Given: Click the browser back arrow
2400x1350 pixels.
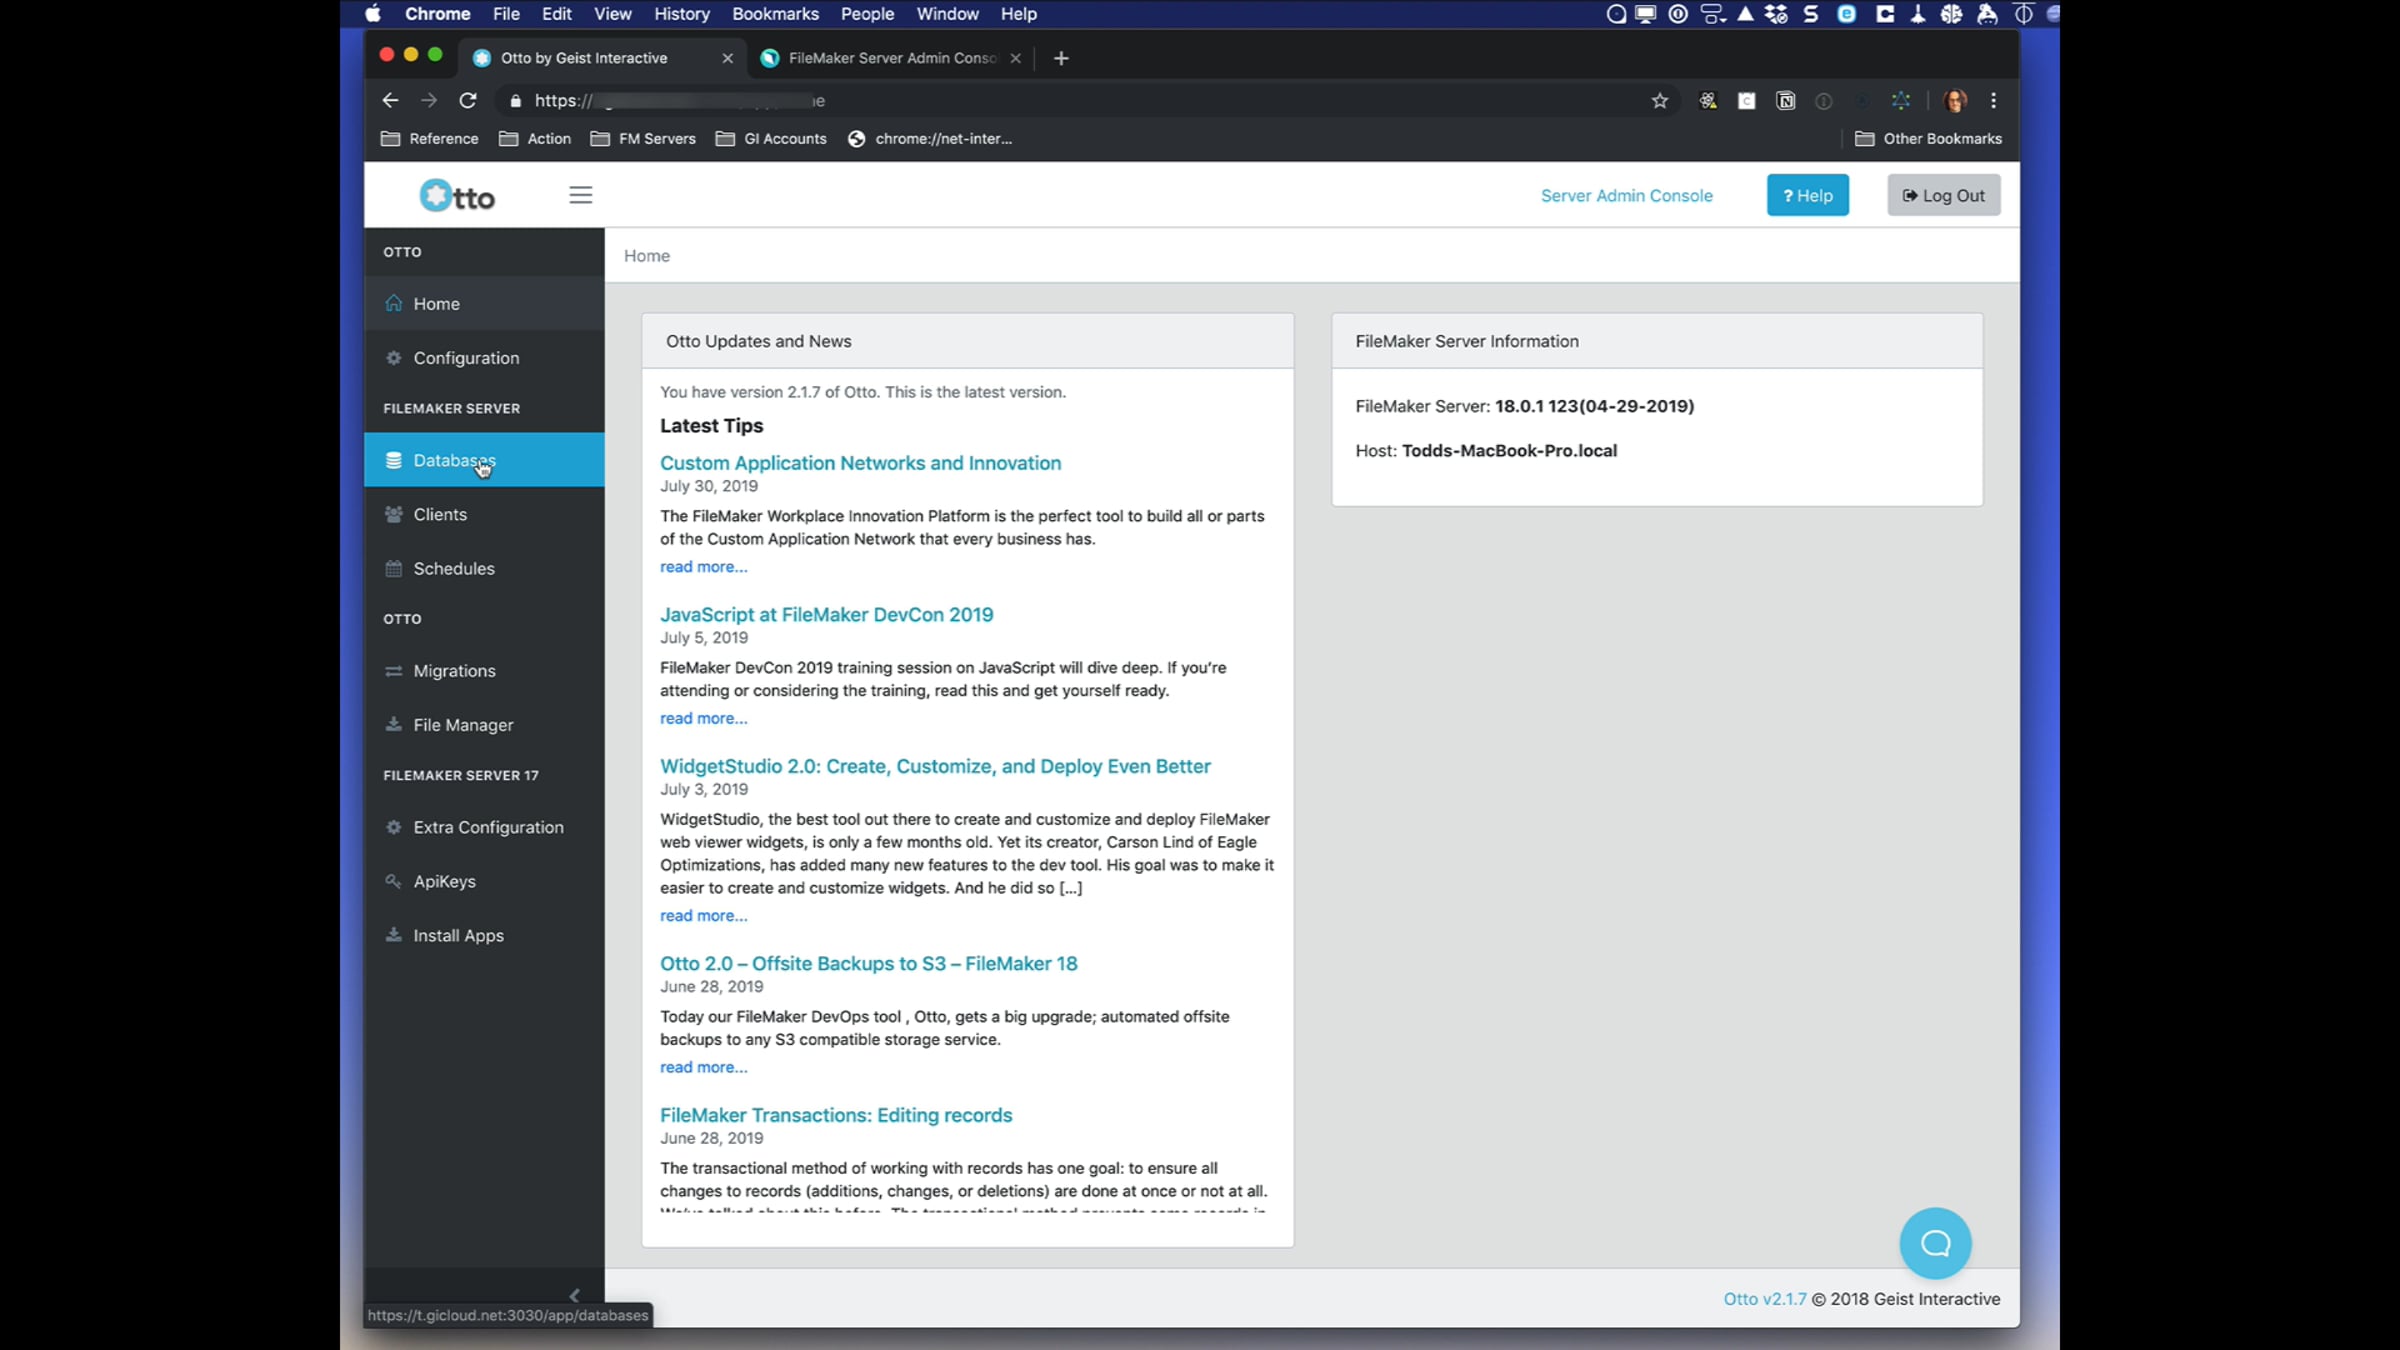Looking at the screenshot, I should 390,100.
